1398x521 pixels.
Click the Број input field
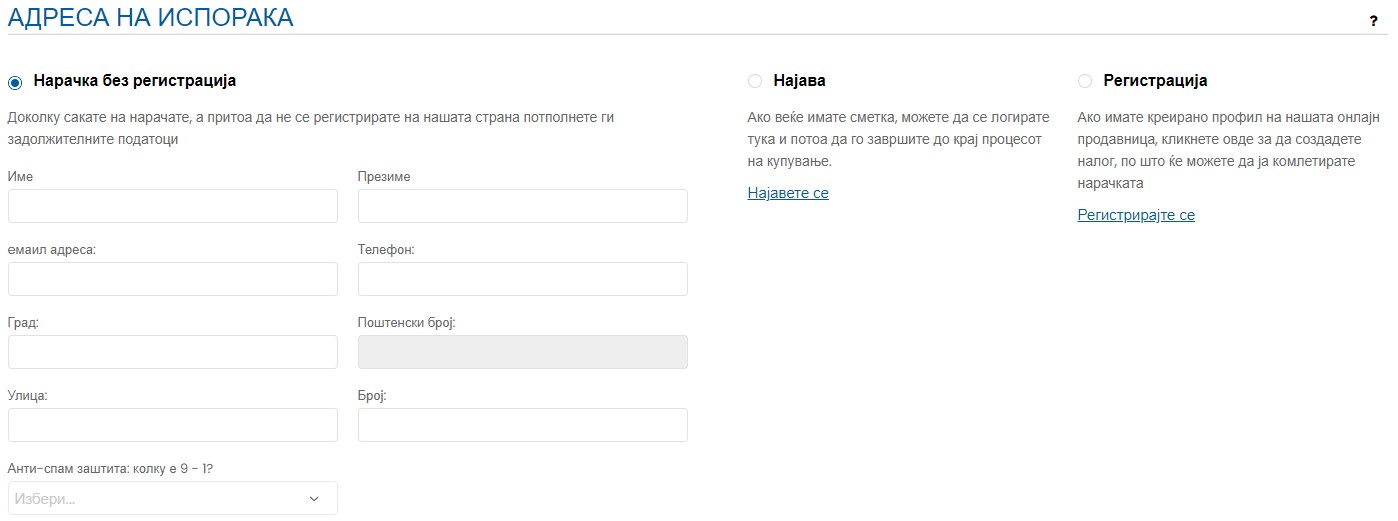(523, 425)
